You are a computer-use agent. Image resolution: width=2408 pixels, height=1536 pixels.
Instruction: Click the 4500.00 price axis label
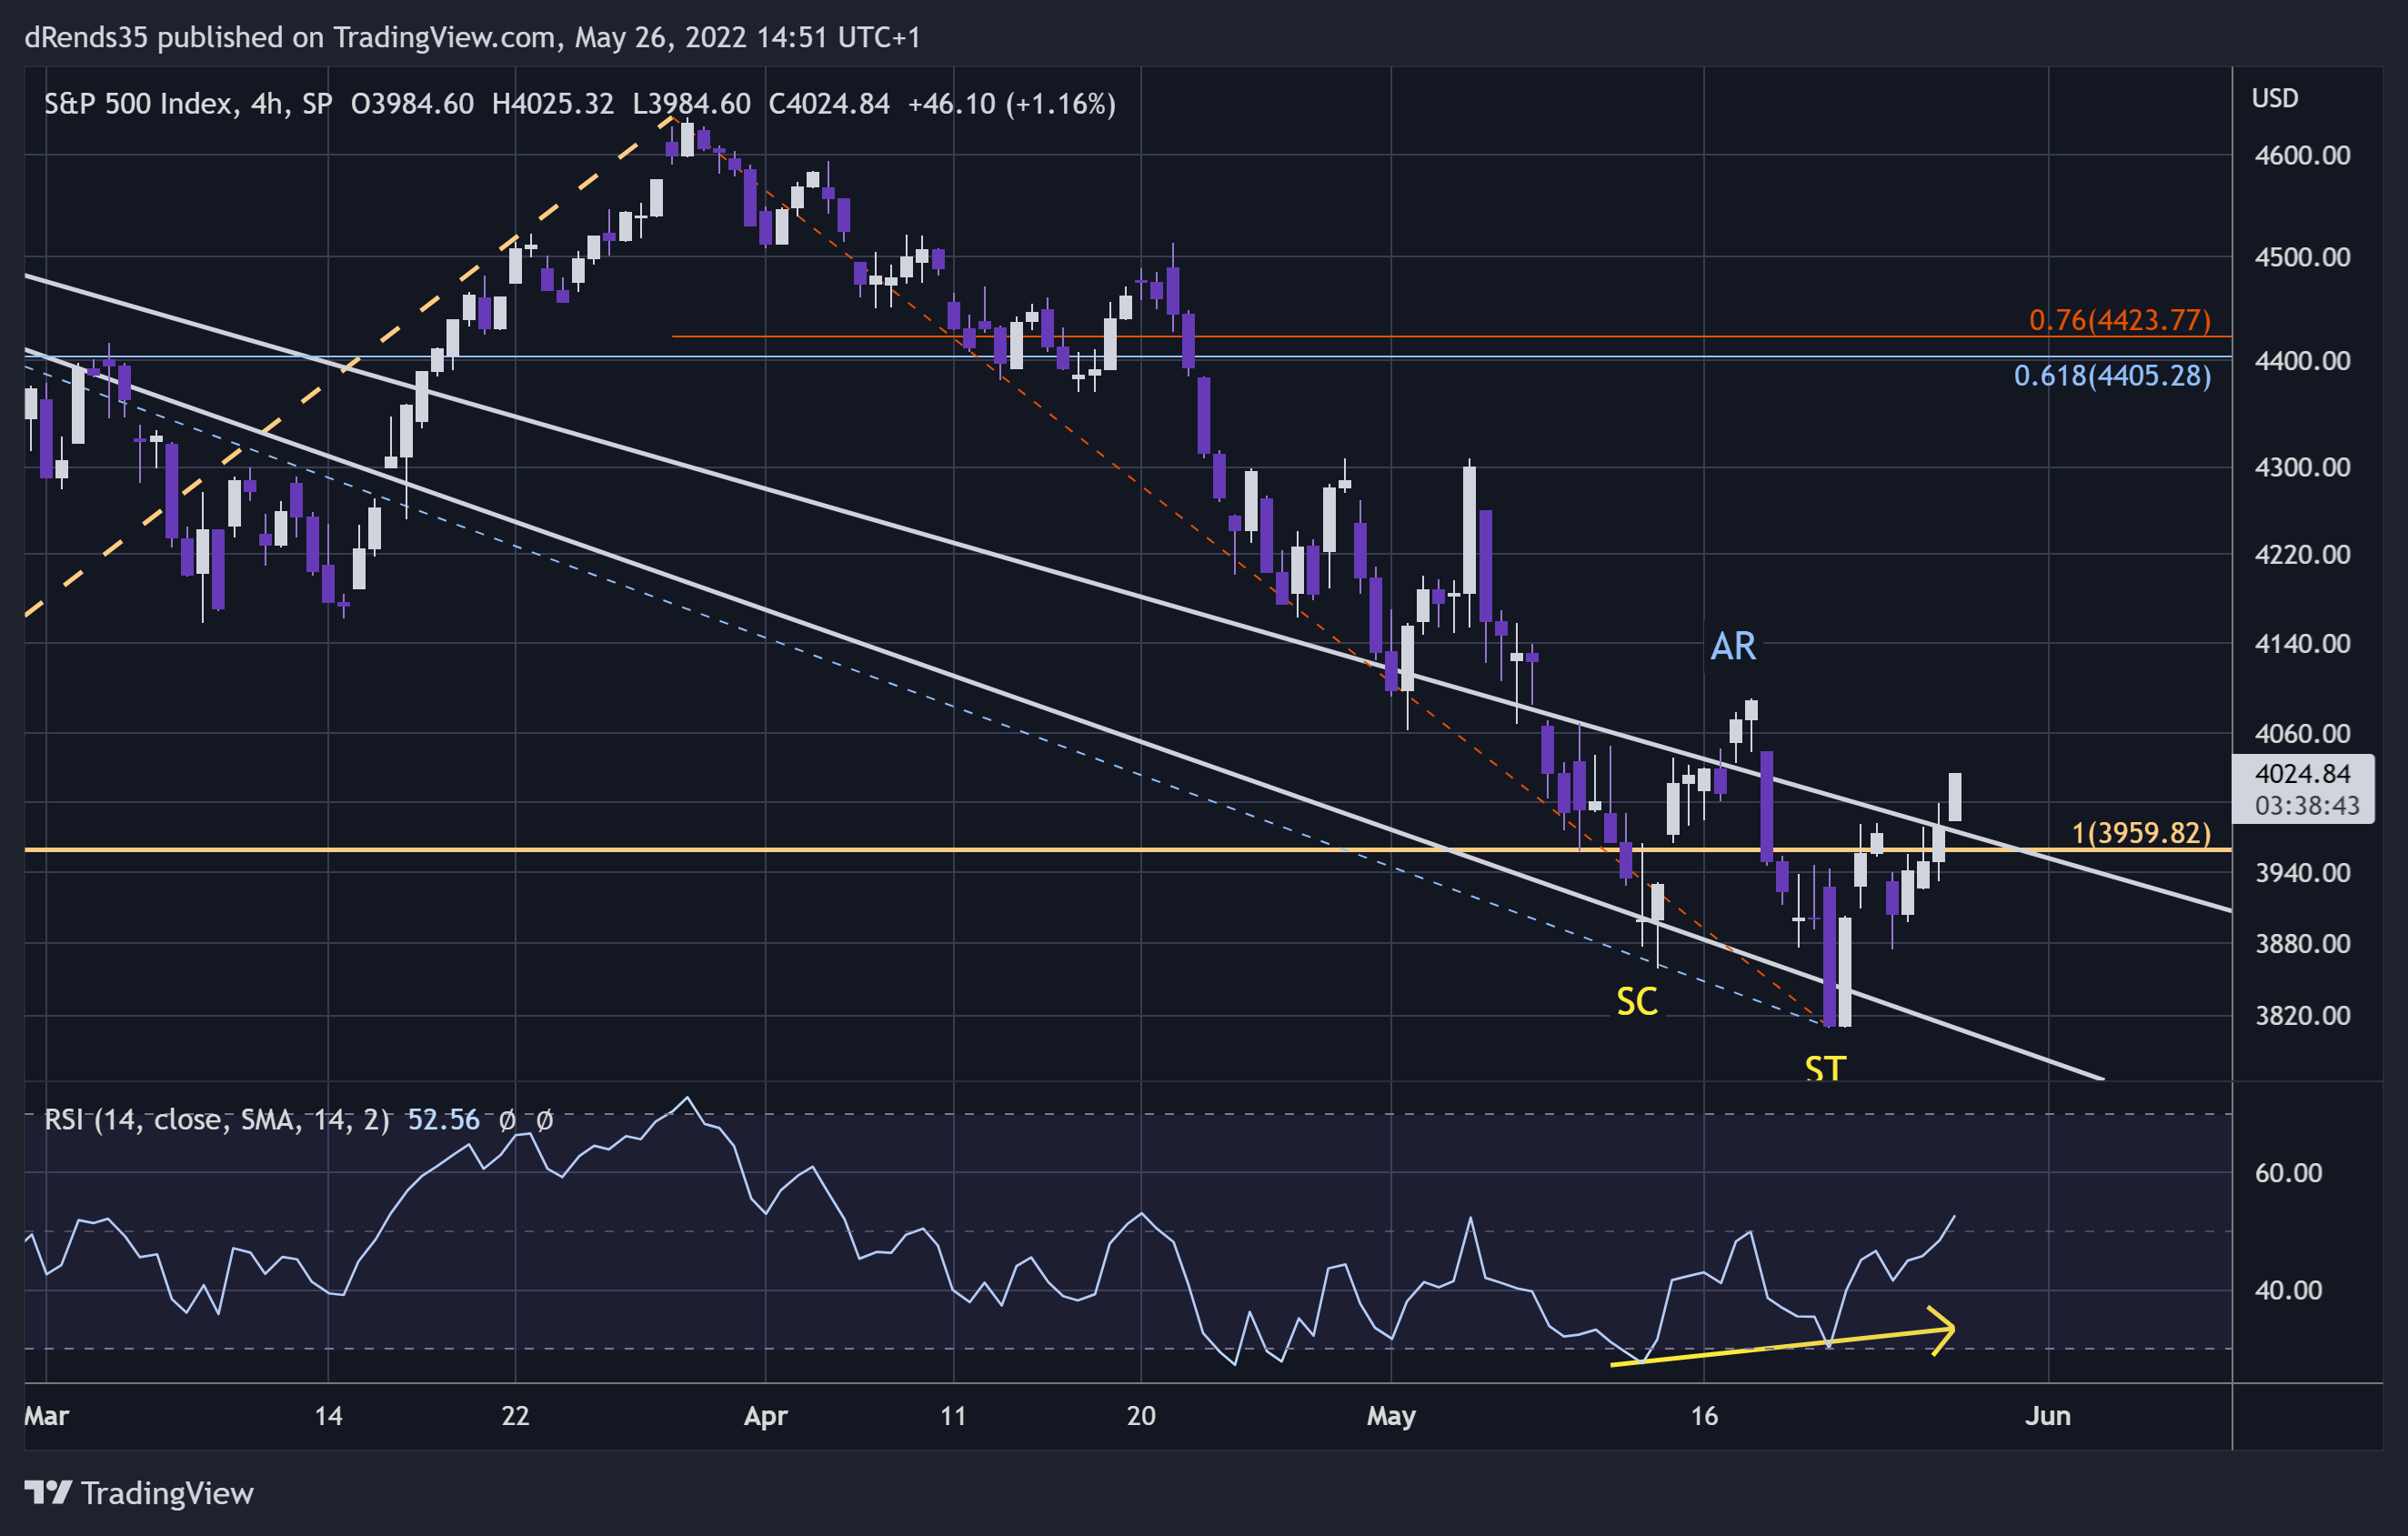(x=2302, y=257)
